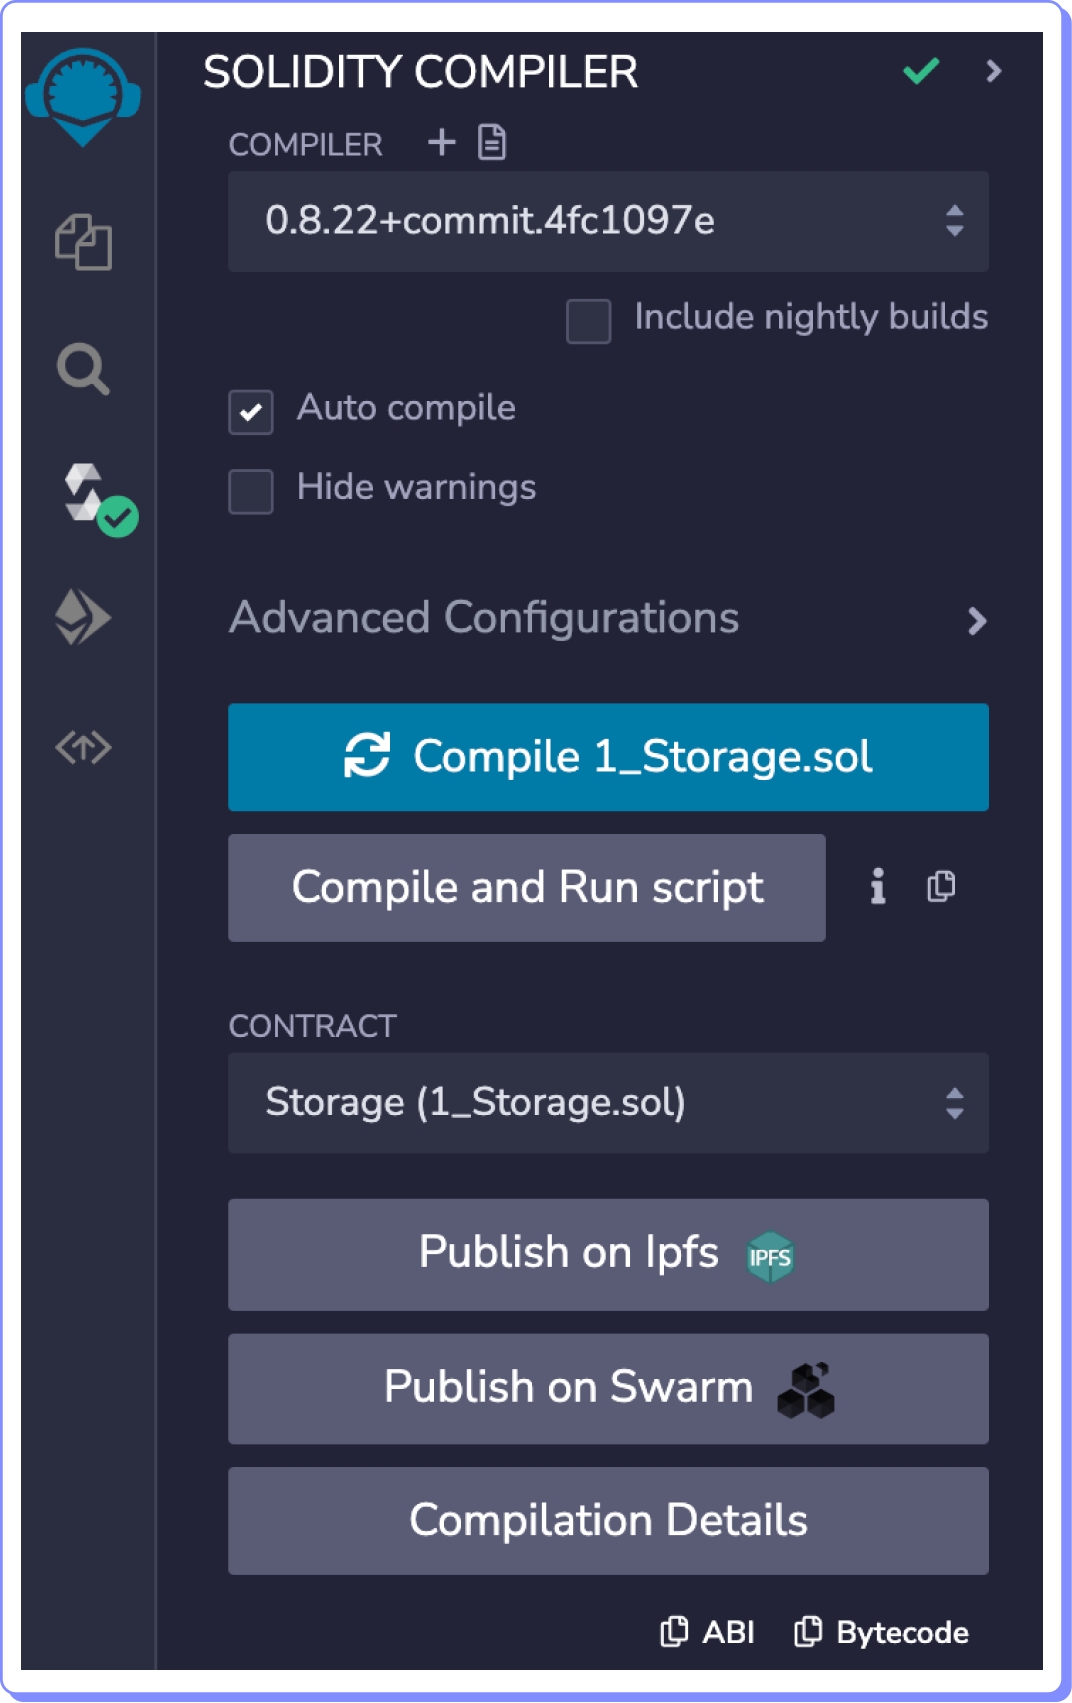Uncheck the Auto compile checkbox

(251, 411)
